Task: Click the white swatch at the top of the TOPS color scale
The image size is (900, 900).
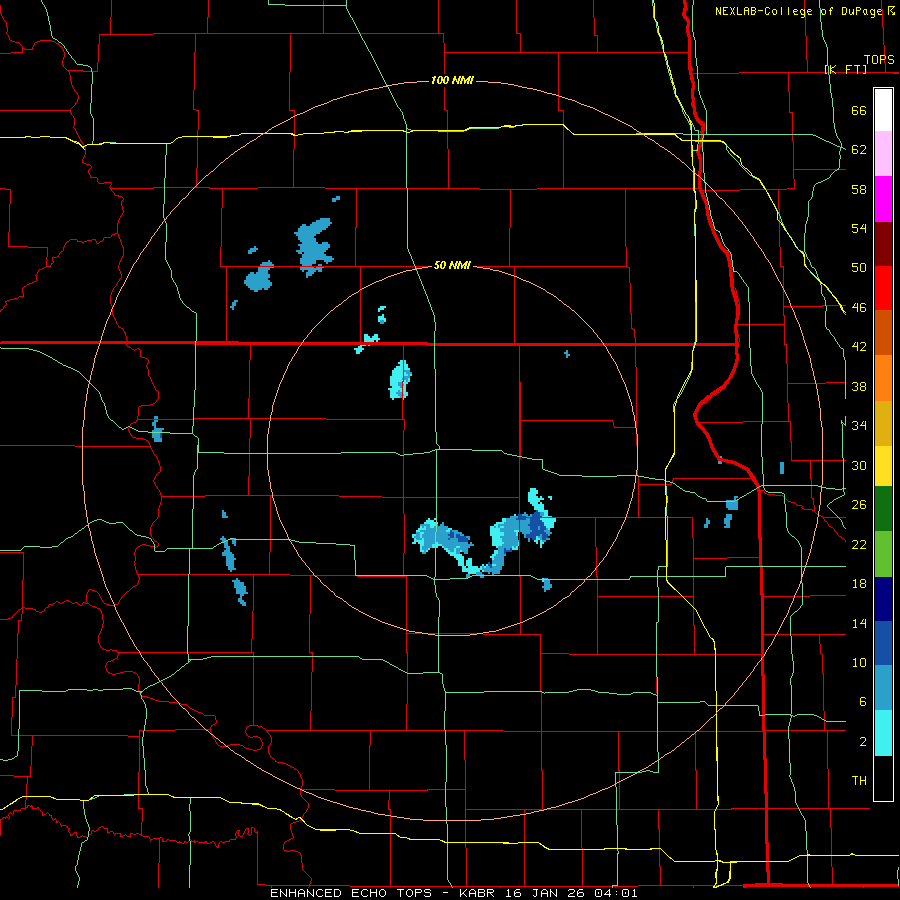Action: (x=883, y=110)
